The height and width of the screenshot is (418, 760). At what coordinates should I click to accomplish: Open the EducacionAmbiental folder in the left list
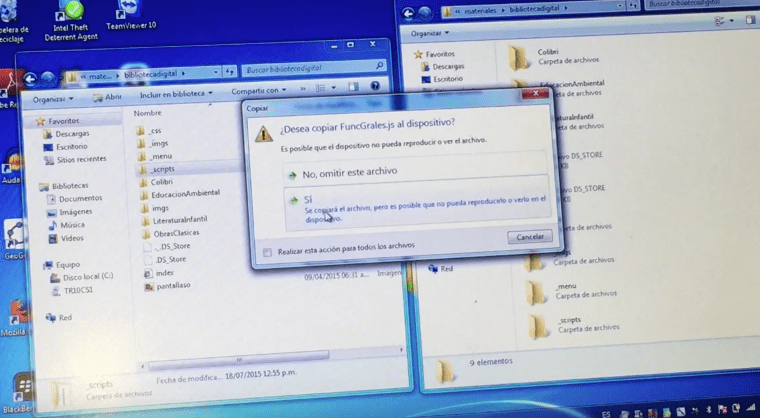(x=183, y=194)
